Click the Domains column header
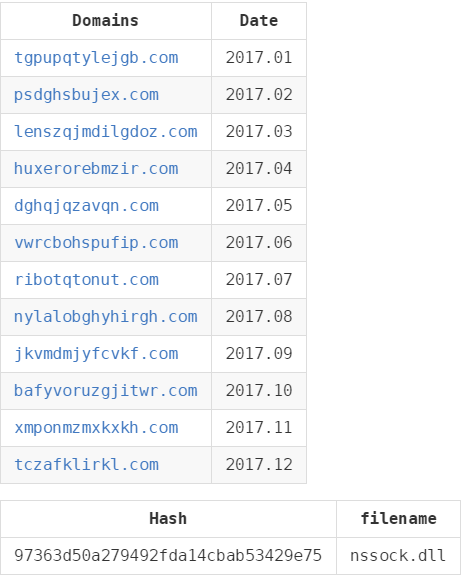This screenshot has width=464, height=579. pyautogui.click(x=106, y=21)
